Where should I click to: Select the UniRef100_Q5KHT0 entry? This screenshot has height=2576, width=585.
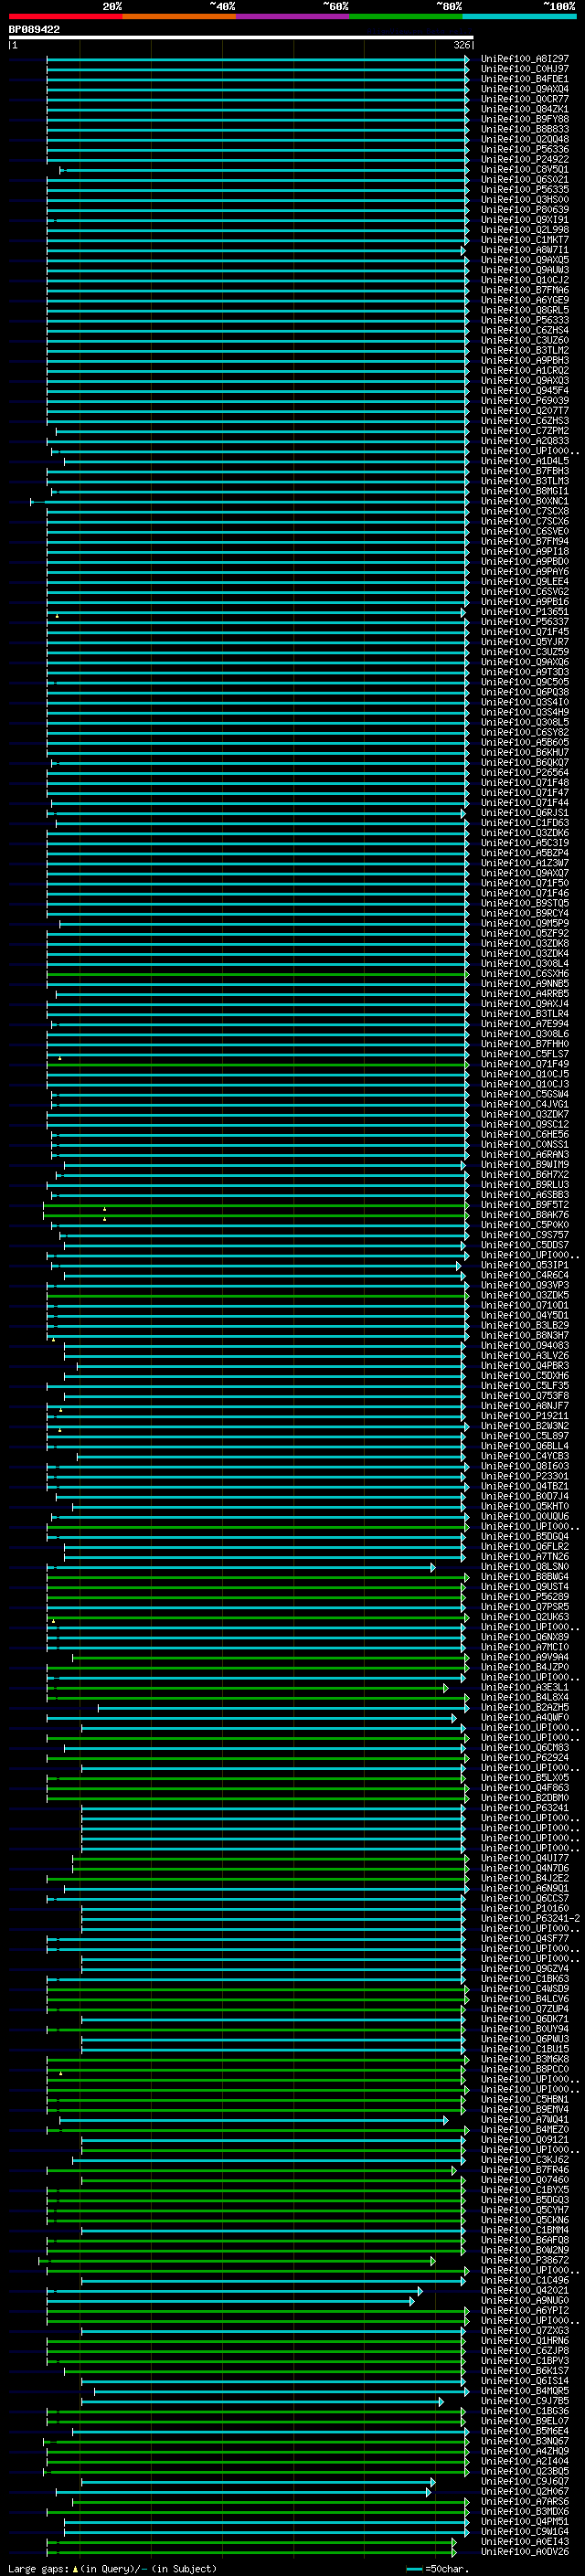point(525,1506)
